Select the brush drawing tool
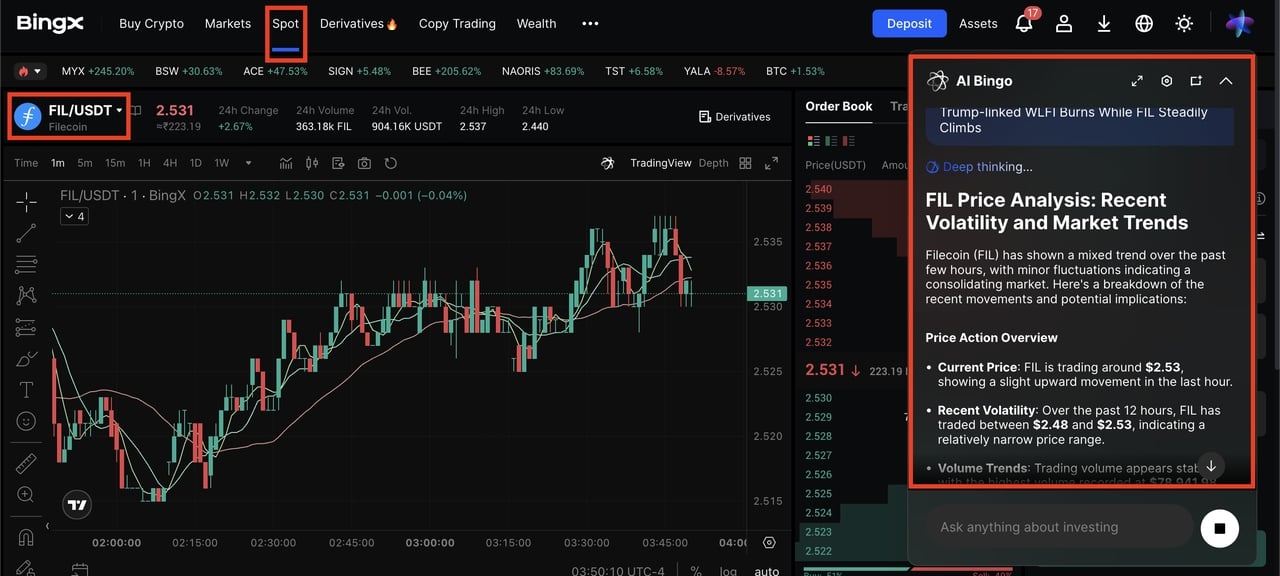 click(26, 359)
